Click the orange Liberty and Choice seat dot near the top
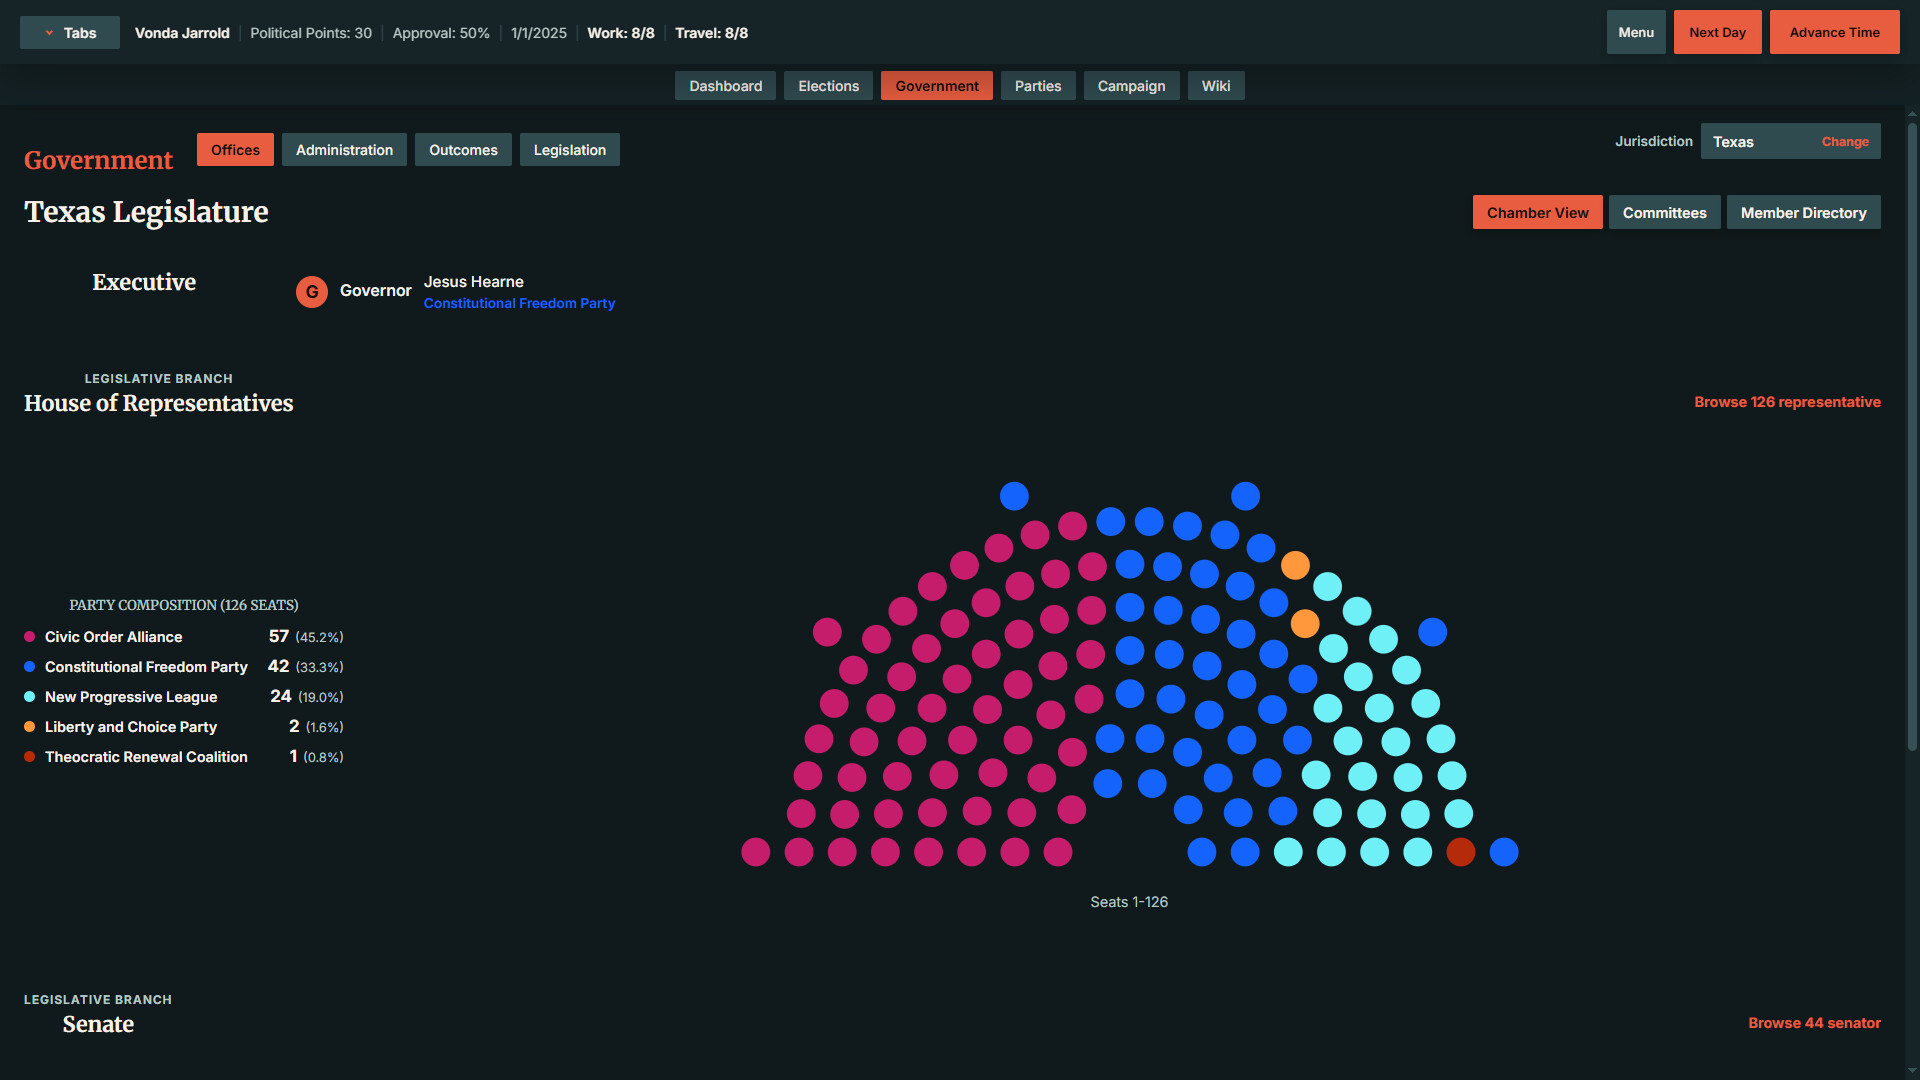Image resolution: width=1920 pixels, height=1080 pixels. [x=1295, y=566]
